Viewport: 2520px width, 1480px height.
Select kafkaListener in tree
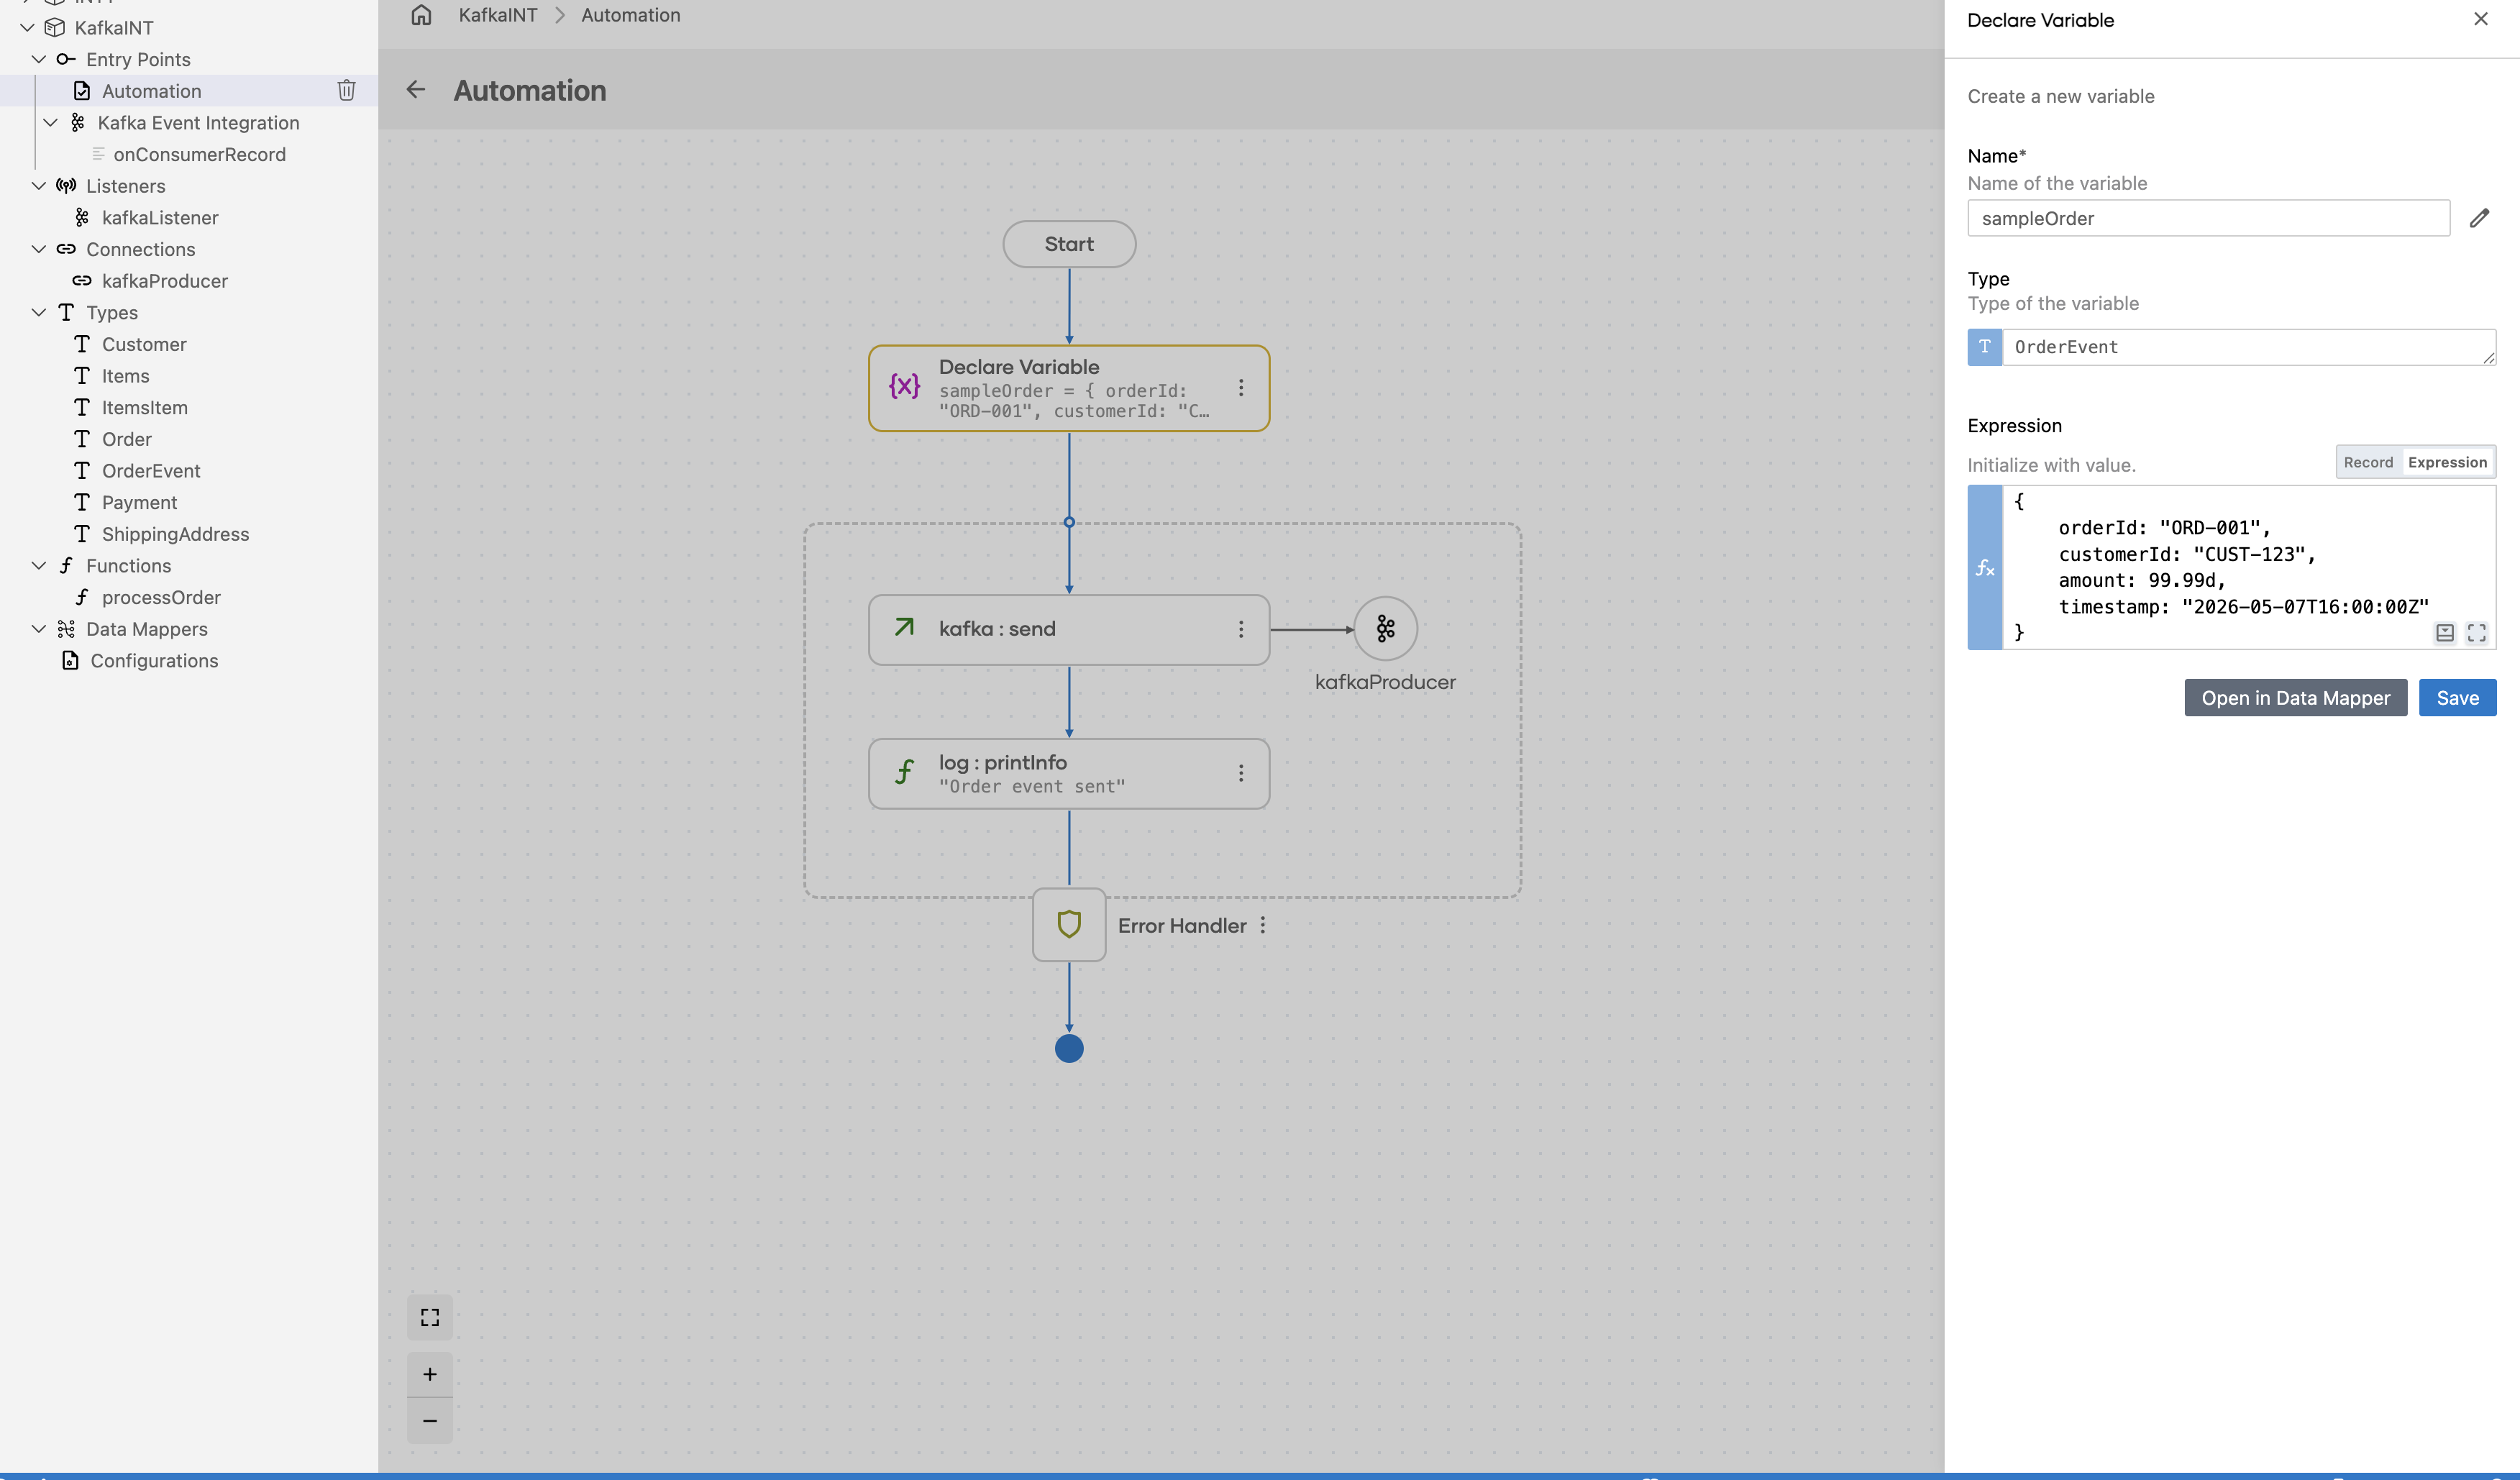160,218
